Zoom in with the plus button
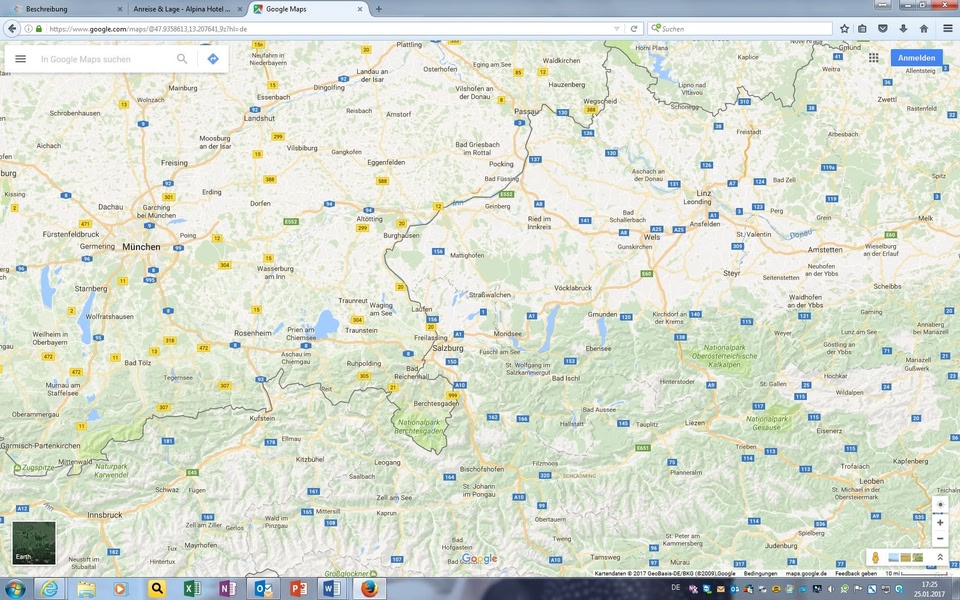The width and height of the screenshot is (960, 600). [940, 522]
